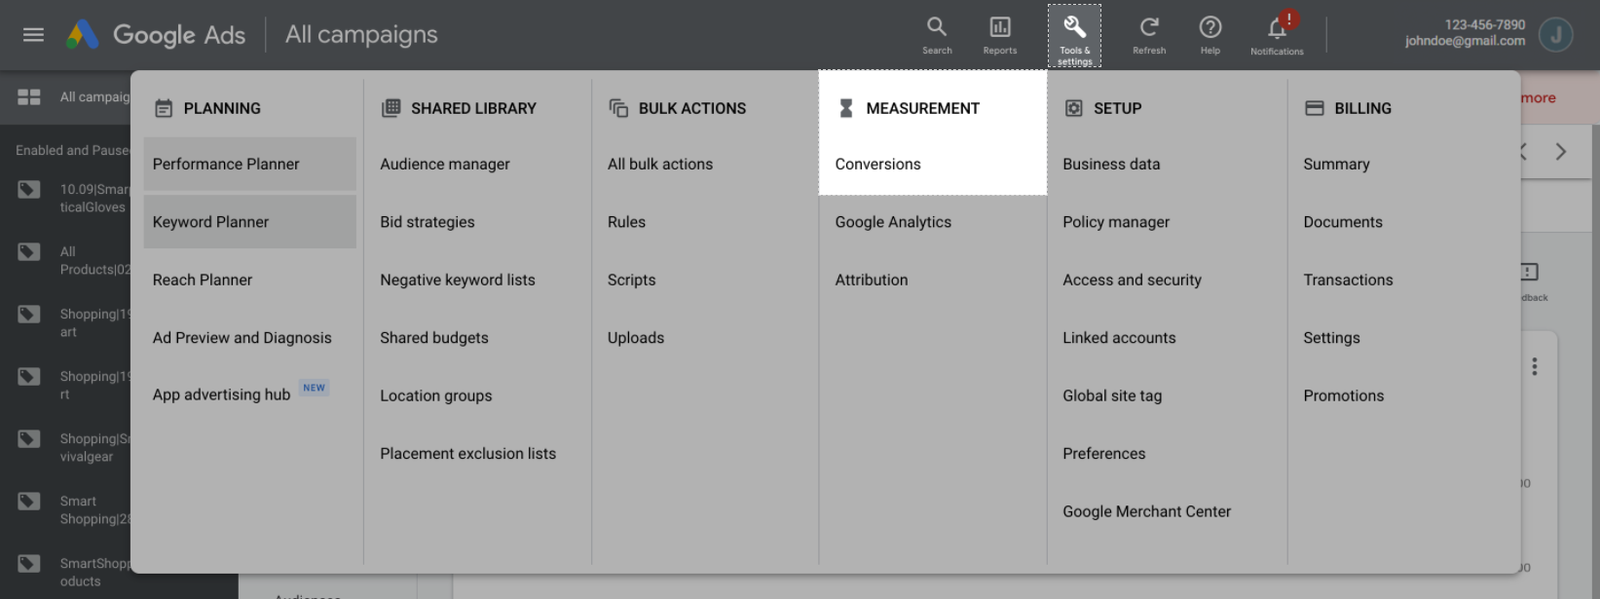Click the Refresh icon

[x=1149, y=28]
